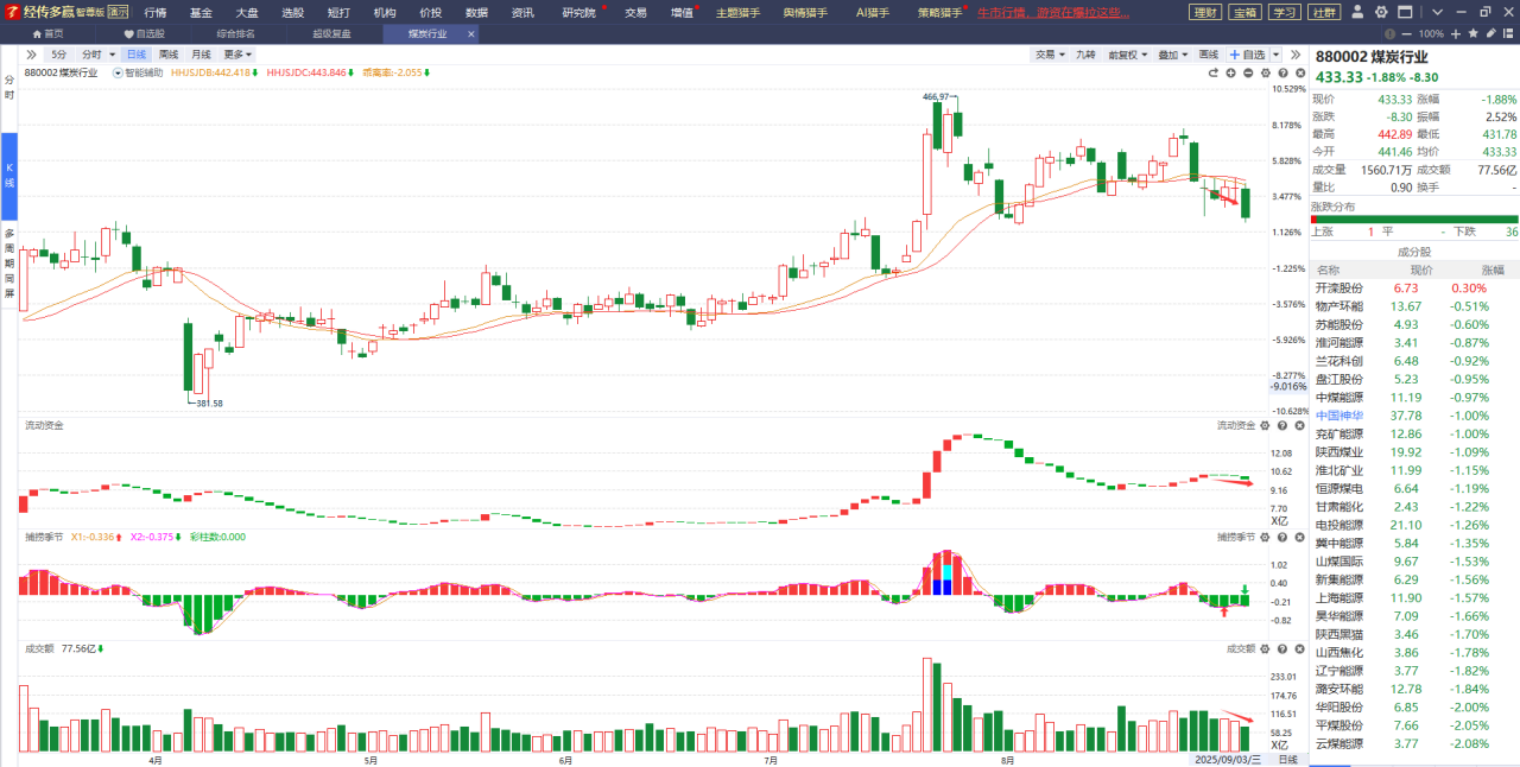This screenshot has width=1520, height=767.
Task: Open the 叠加 overlay dropdown
Action: [x=1172, y=54]
